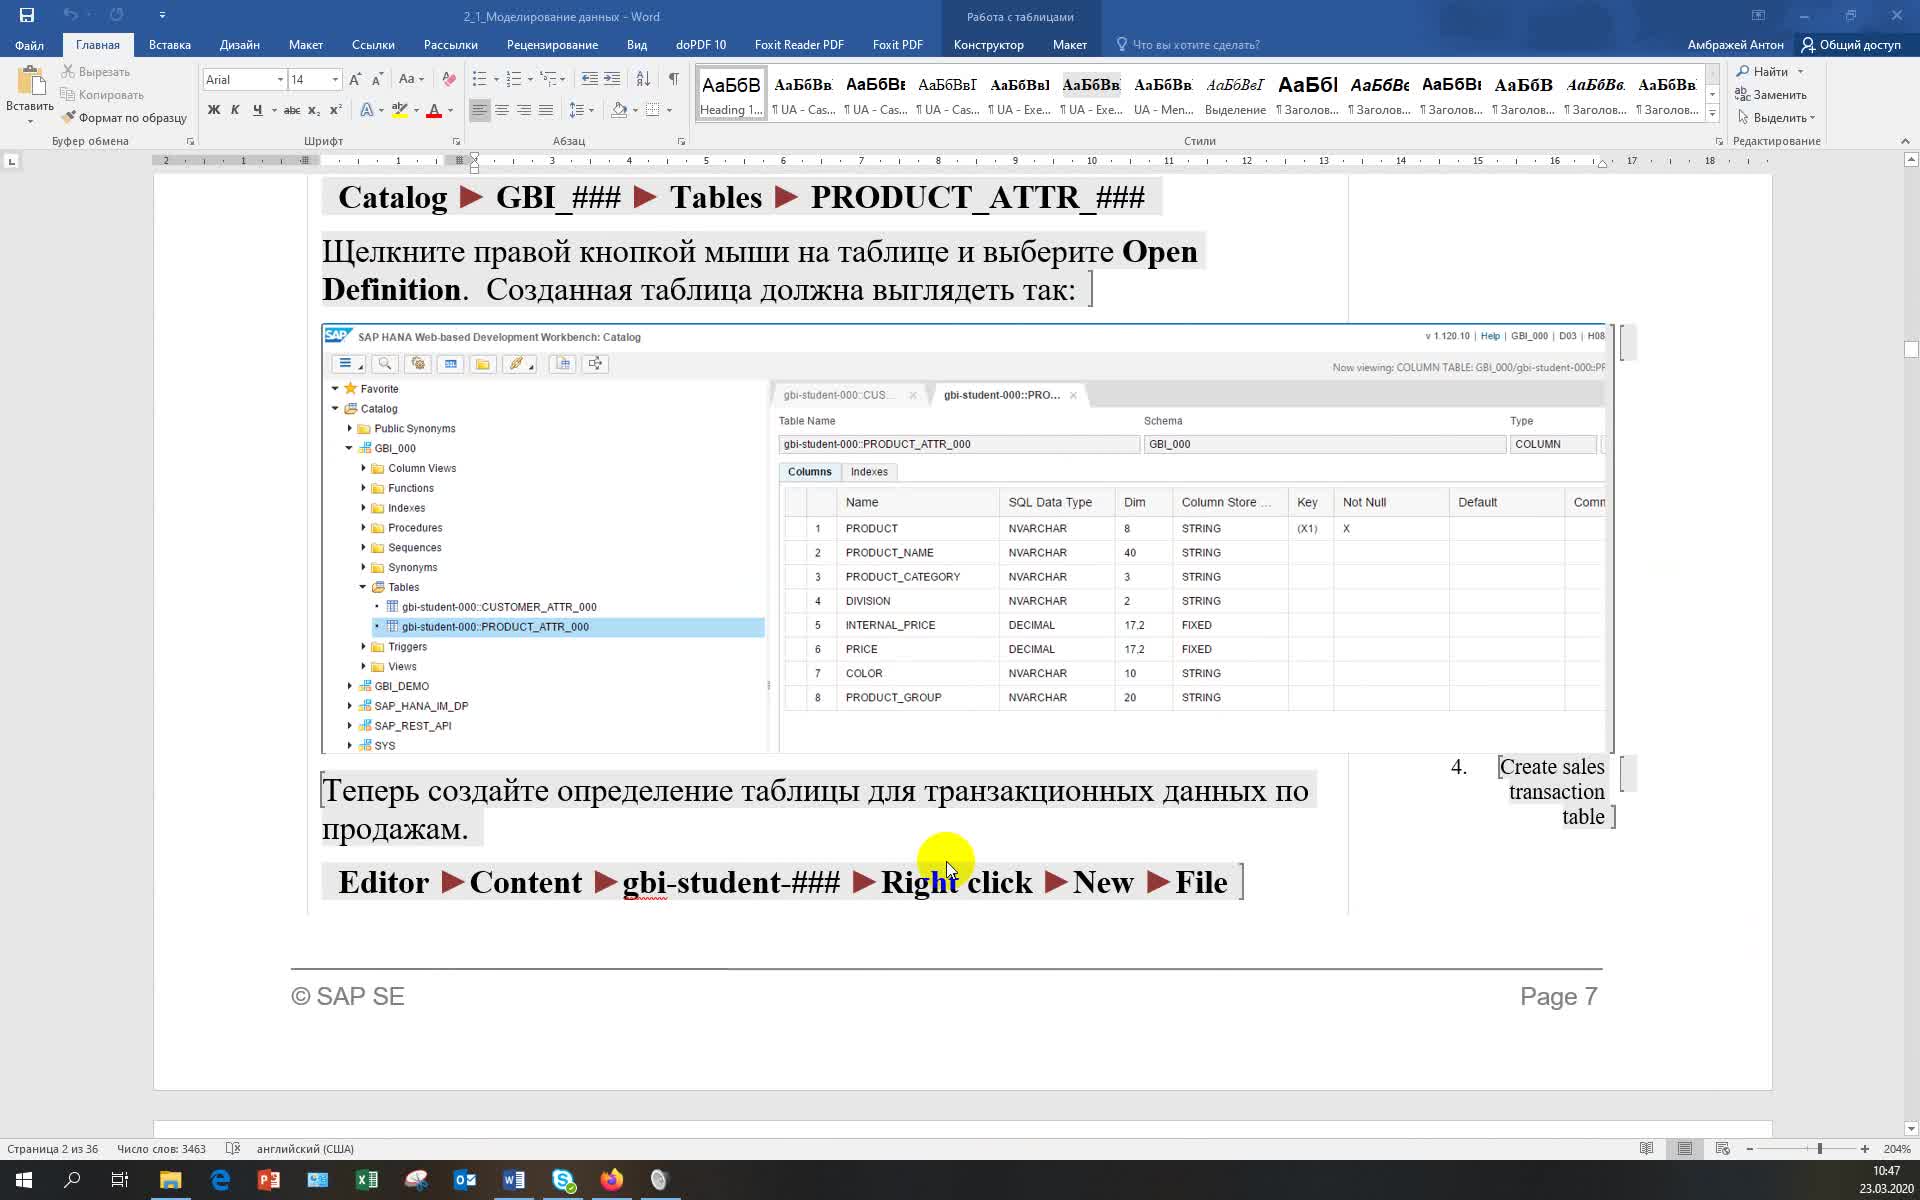Screen dimensions: 1920x1200
Task: Align text left
Action: (x=480, y=110)
